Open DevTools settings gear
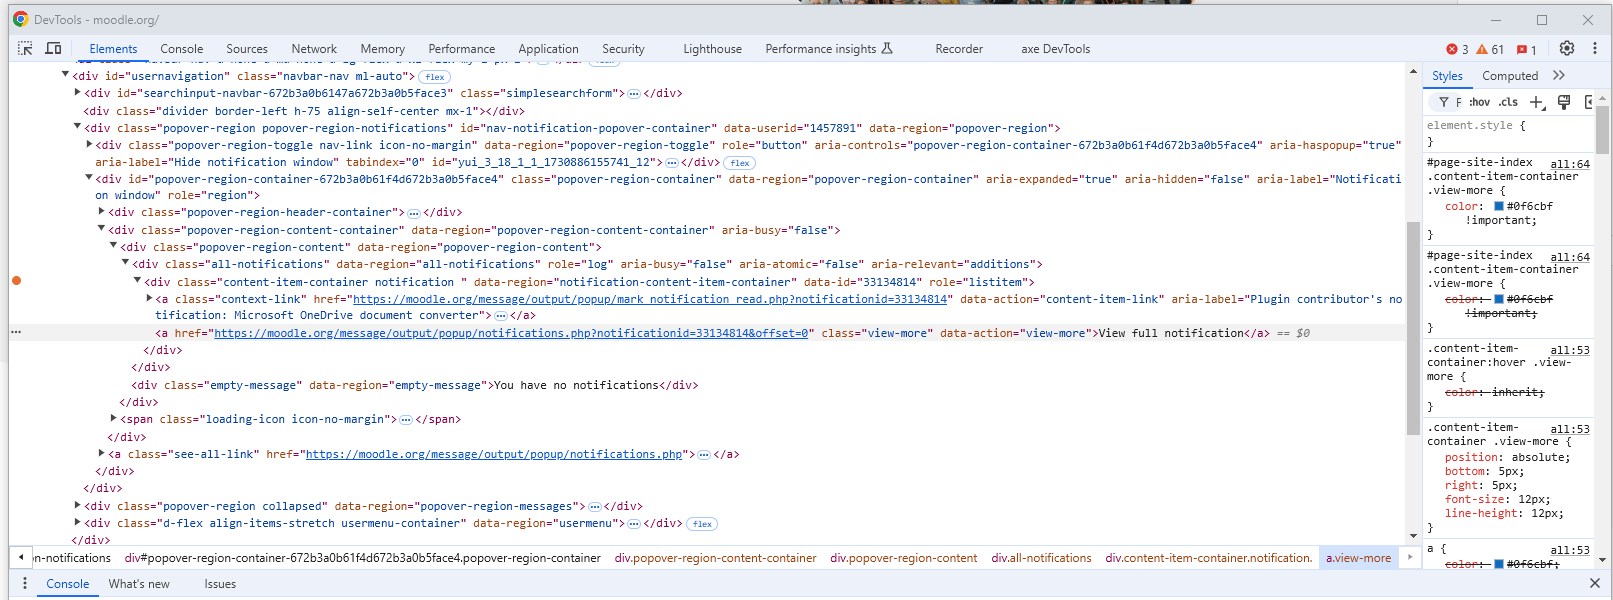The height and width of the screenshot is (600, 1613). coord(1567,48)
